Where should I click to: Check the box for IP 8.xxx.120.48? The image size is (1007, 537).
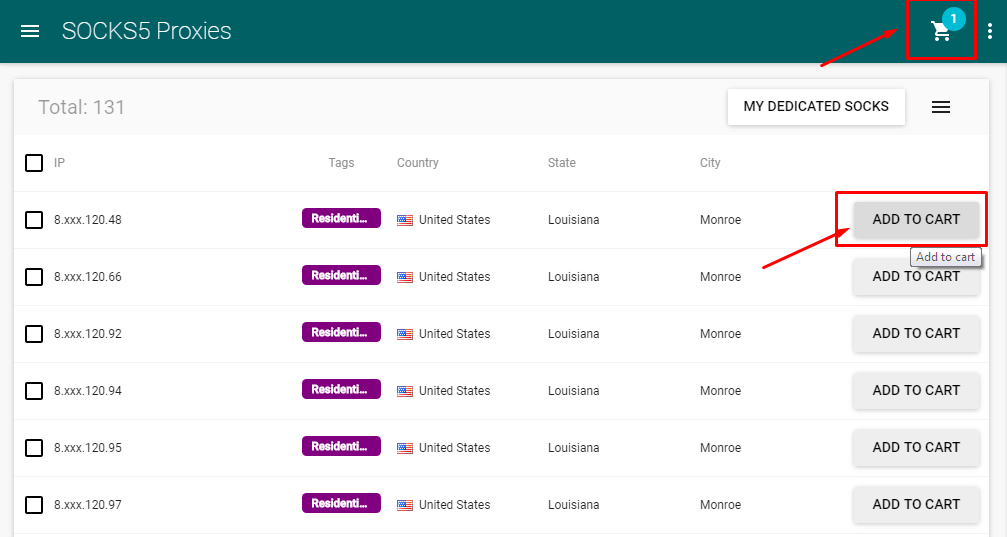(34, 220)
